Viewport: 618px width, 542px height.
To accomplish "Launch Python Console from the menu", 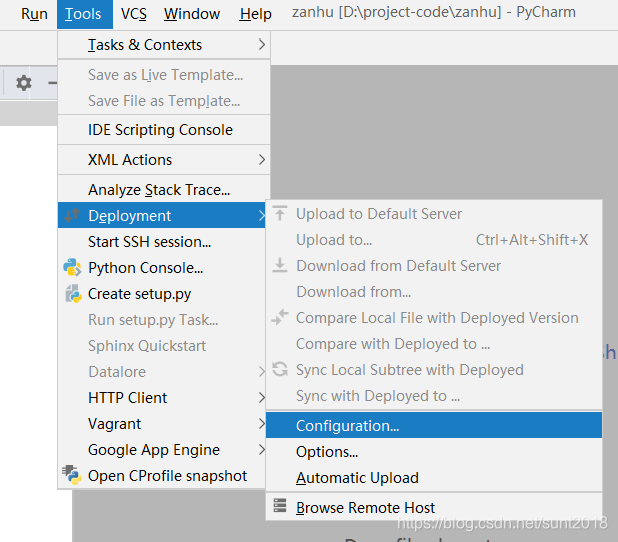I will (x=162, y=268).
